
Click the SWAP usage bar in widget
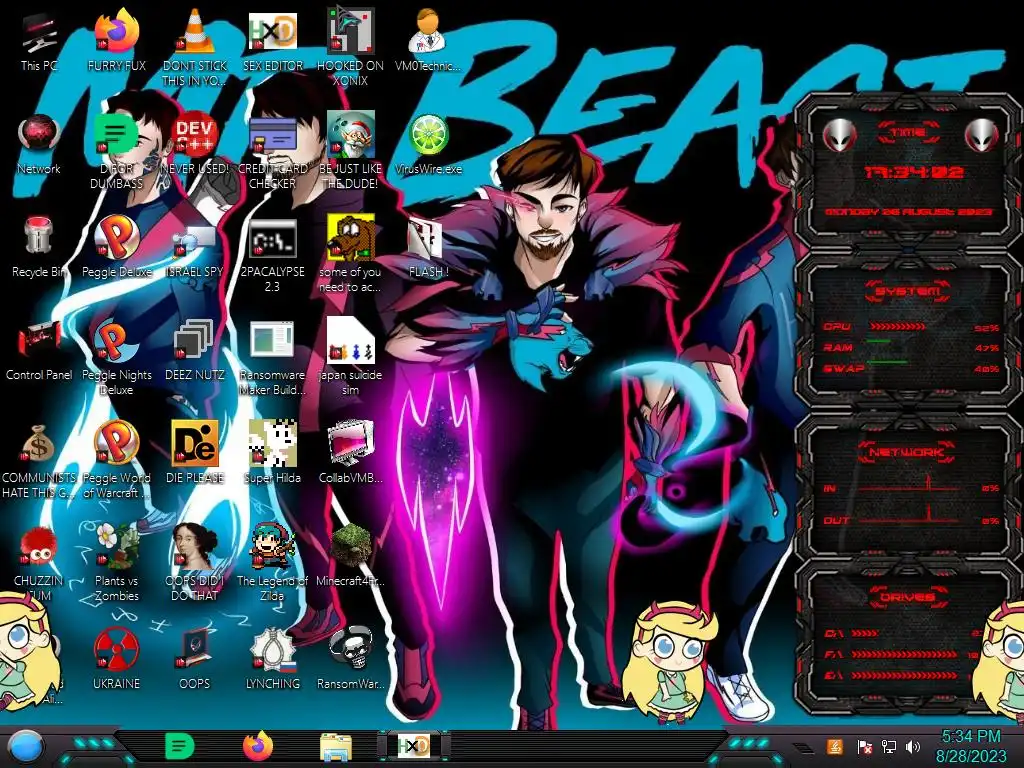click(887, 362)
